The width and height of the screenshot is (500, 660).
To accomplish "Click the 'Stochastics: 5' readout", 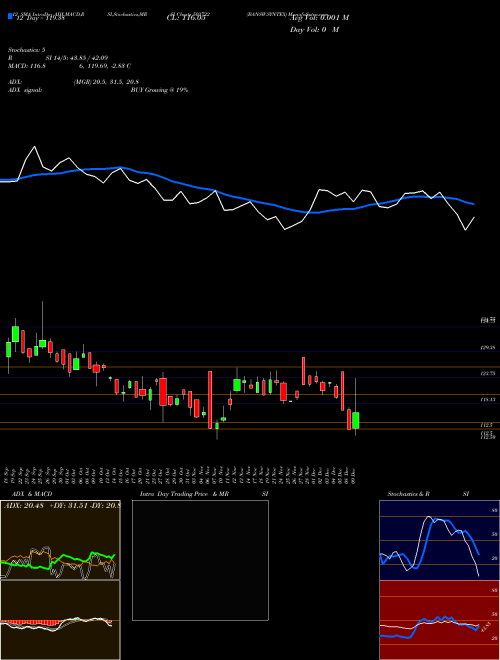I will [x=27, y=50].
